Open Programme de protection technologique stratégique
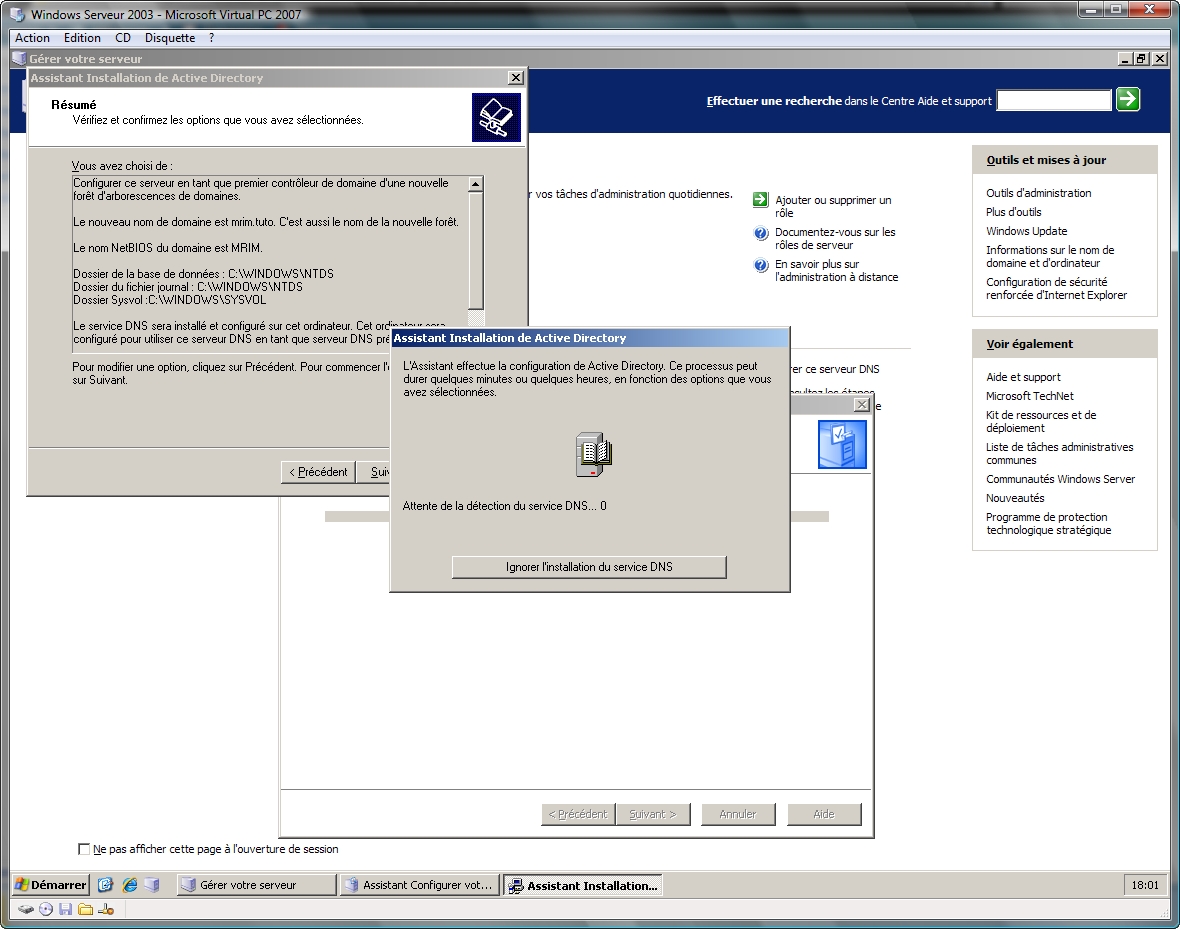The image size is (1180, 929). click(x=1048, y=523)
